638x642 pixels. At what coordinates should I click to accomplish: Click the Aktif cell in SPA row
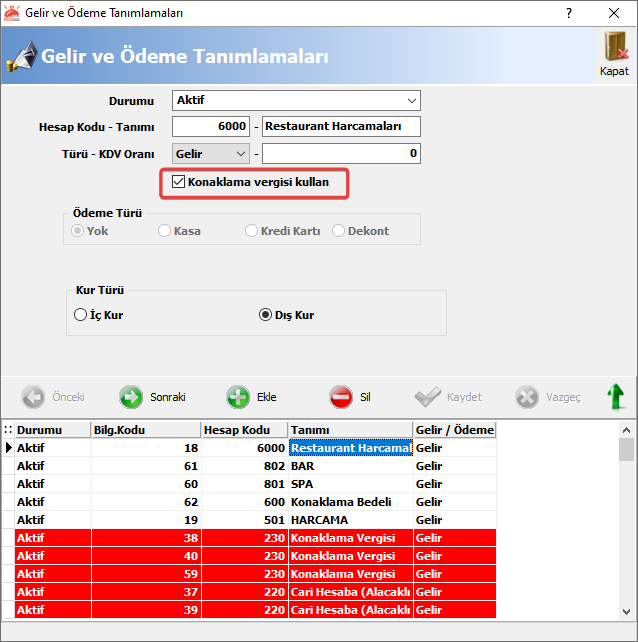click(53, 484)
